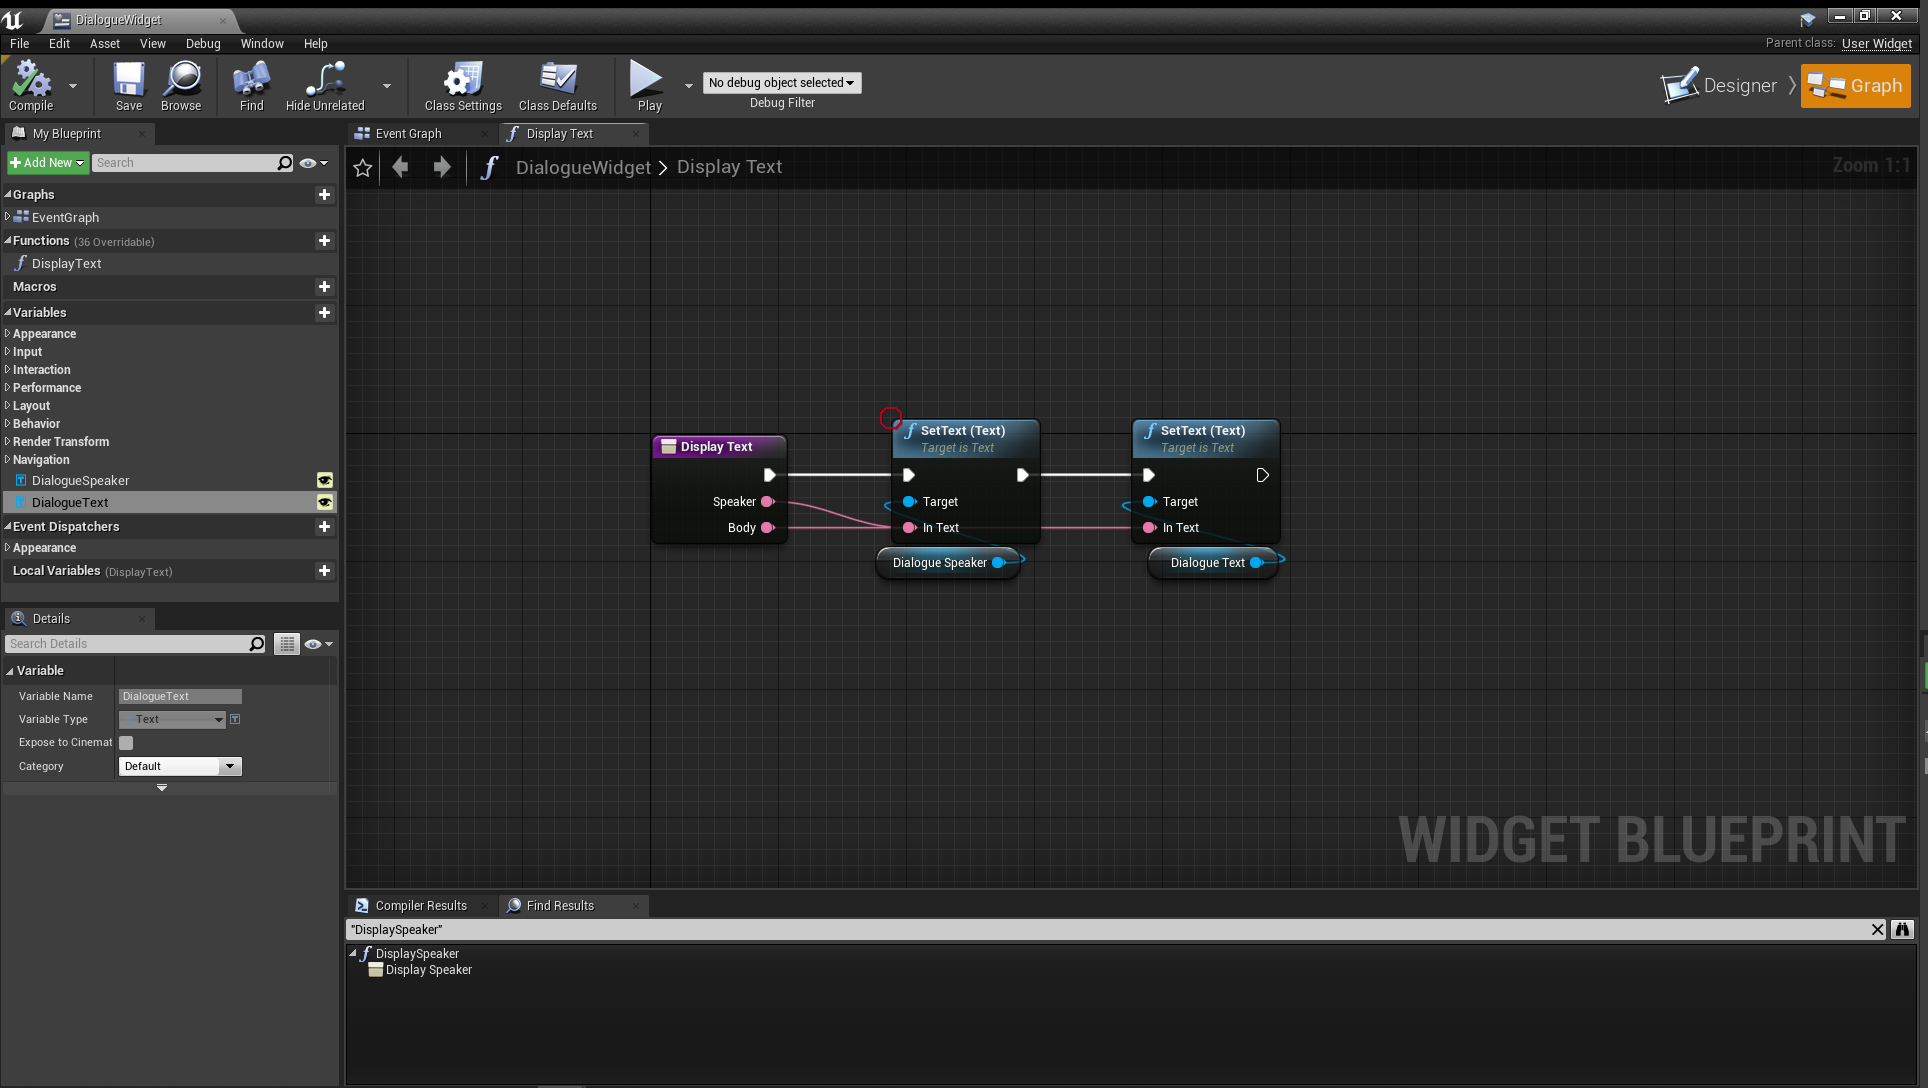
Task: Open Class Defaults from the toolbar
Action: click(557, 85)
